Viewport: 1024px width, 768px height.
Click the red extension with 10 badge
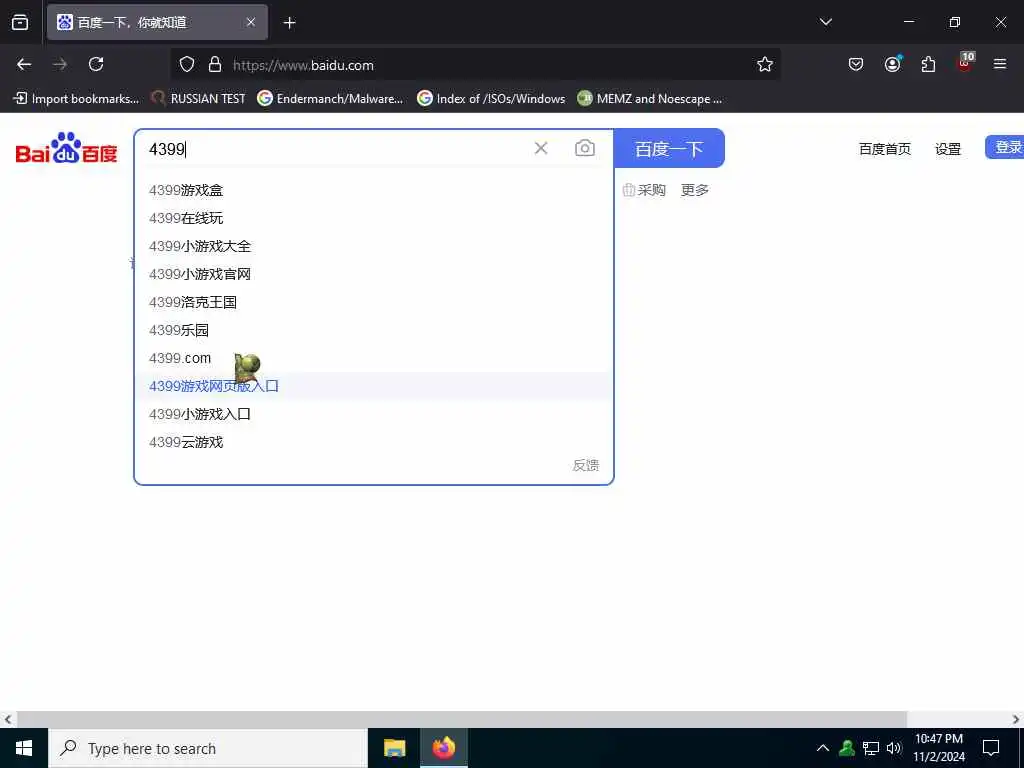click(965, 62)
